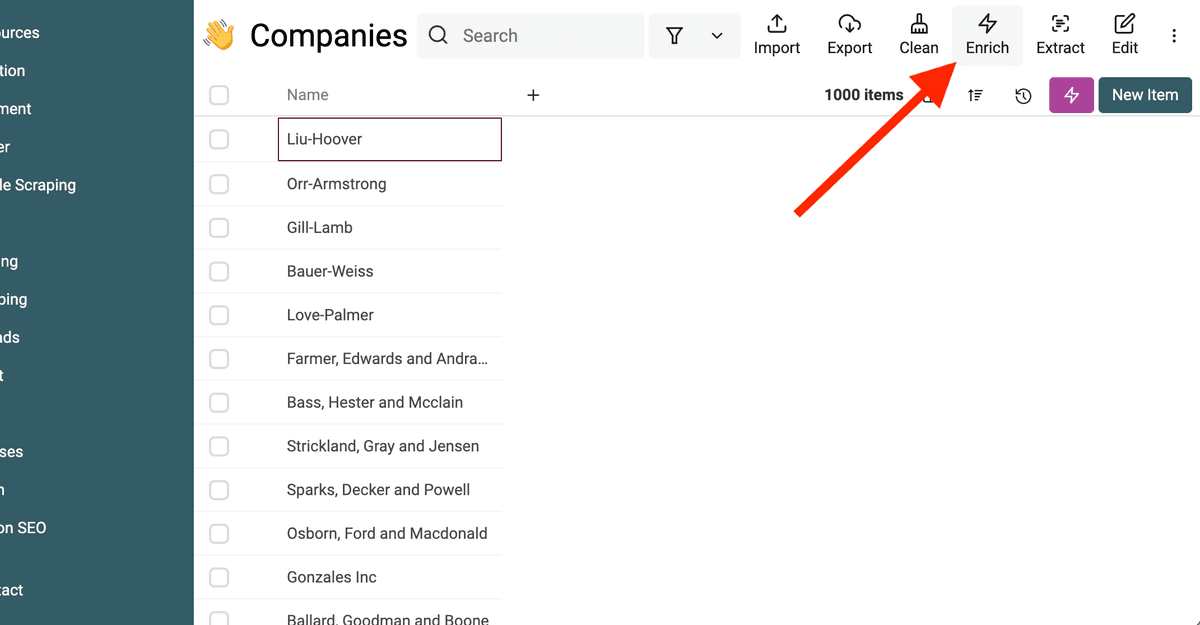
Task: Check the Orr-Armstrong row checkbox
Action: (x=219, y=184)
